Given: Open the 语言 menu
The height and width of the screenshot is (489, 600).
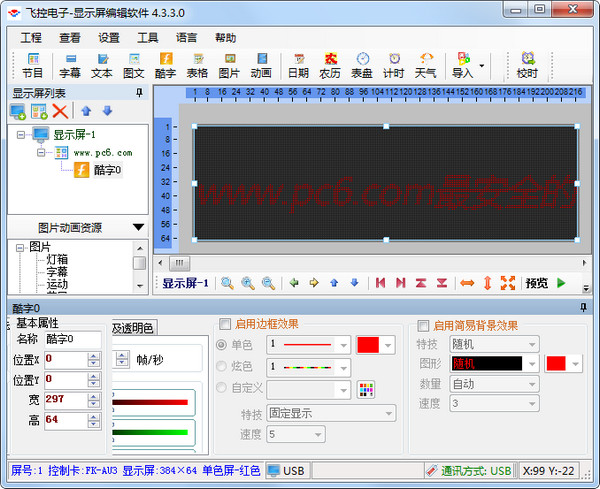Looking at the screenshot, I should [186, 38].
